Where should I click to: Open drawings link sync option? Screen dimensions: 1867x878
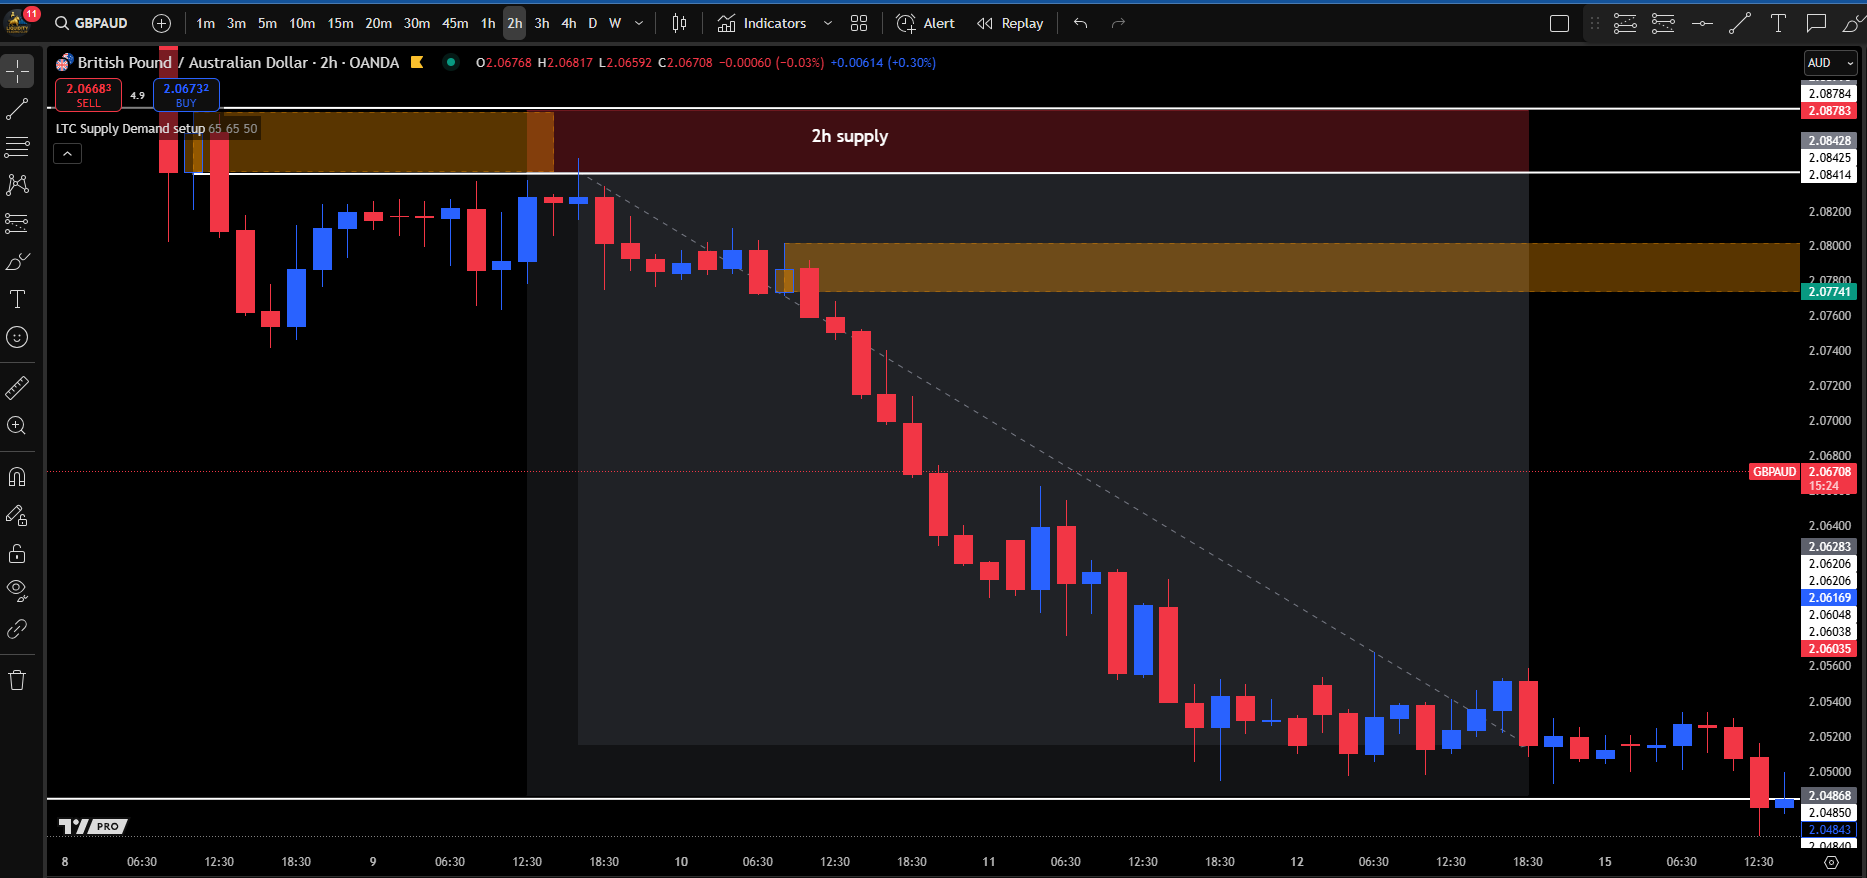[17, 628]
